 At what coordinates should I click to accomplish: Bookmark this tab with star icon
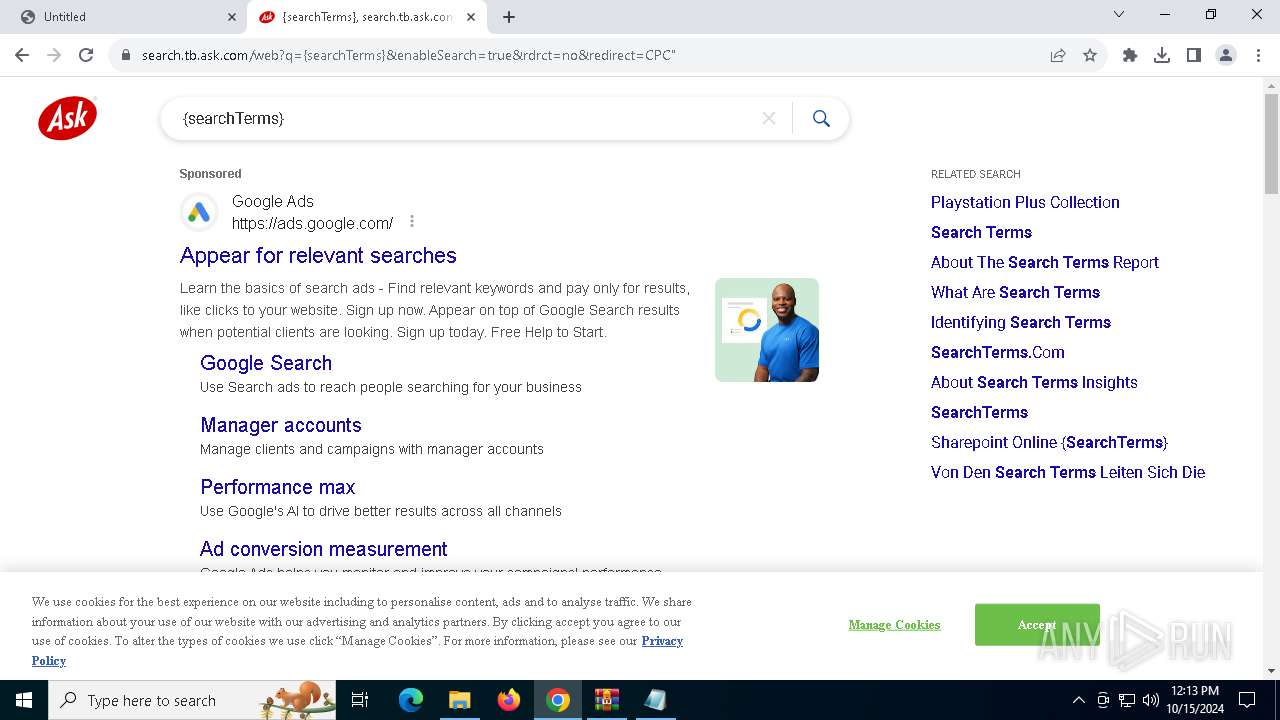pos(1090,55)
